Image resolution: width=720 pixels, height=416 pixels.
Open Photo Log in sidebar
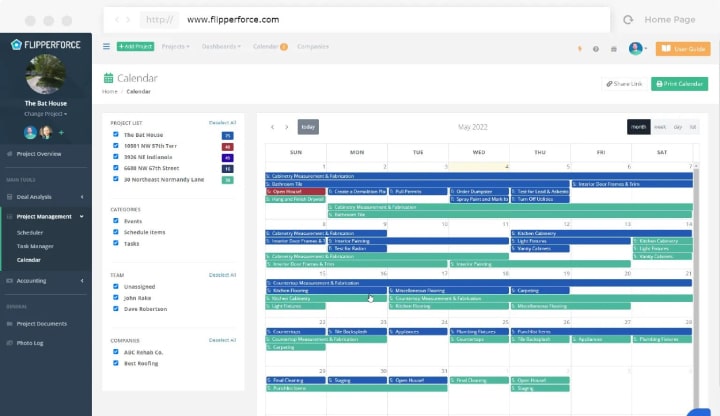(30, 343)
